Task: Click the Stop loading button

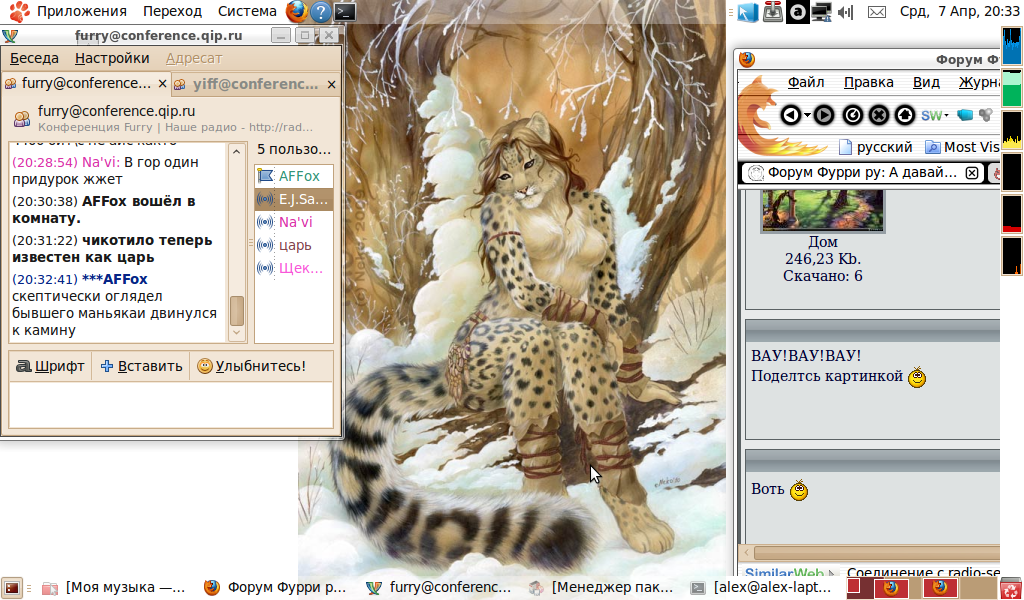Action: pos(879,115)
